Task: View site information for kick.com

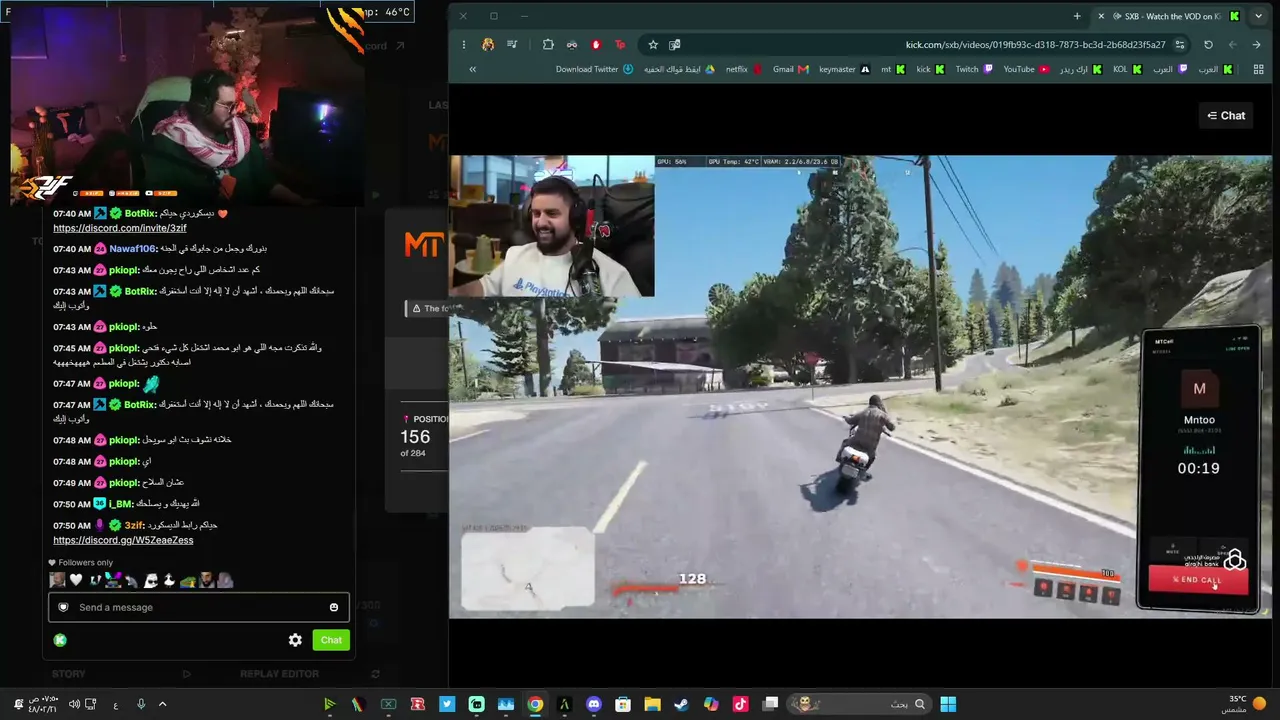Action: tap(1180, 44)
